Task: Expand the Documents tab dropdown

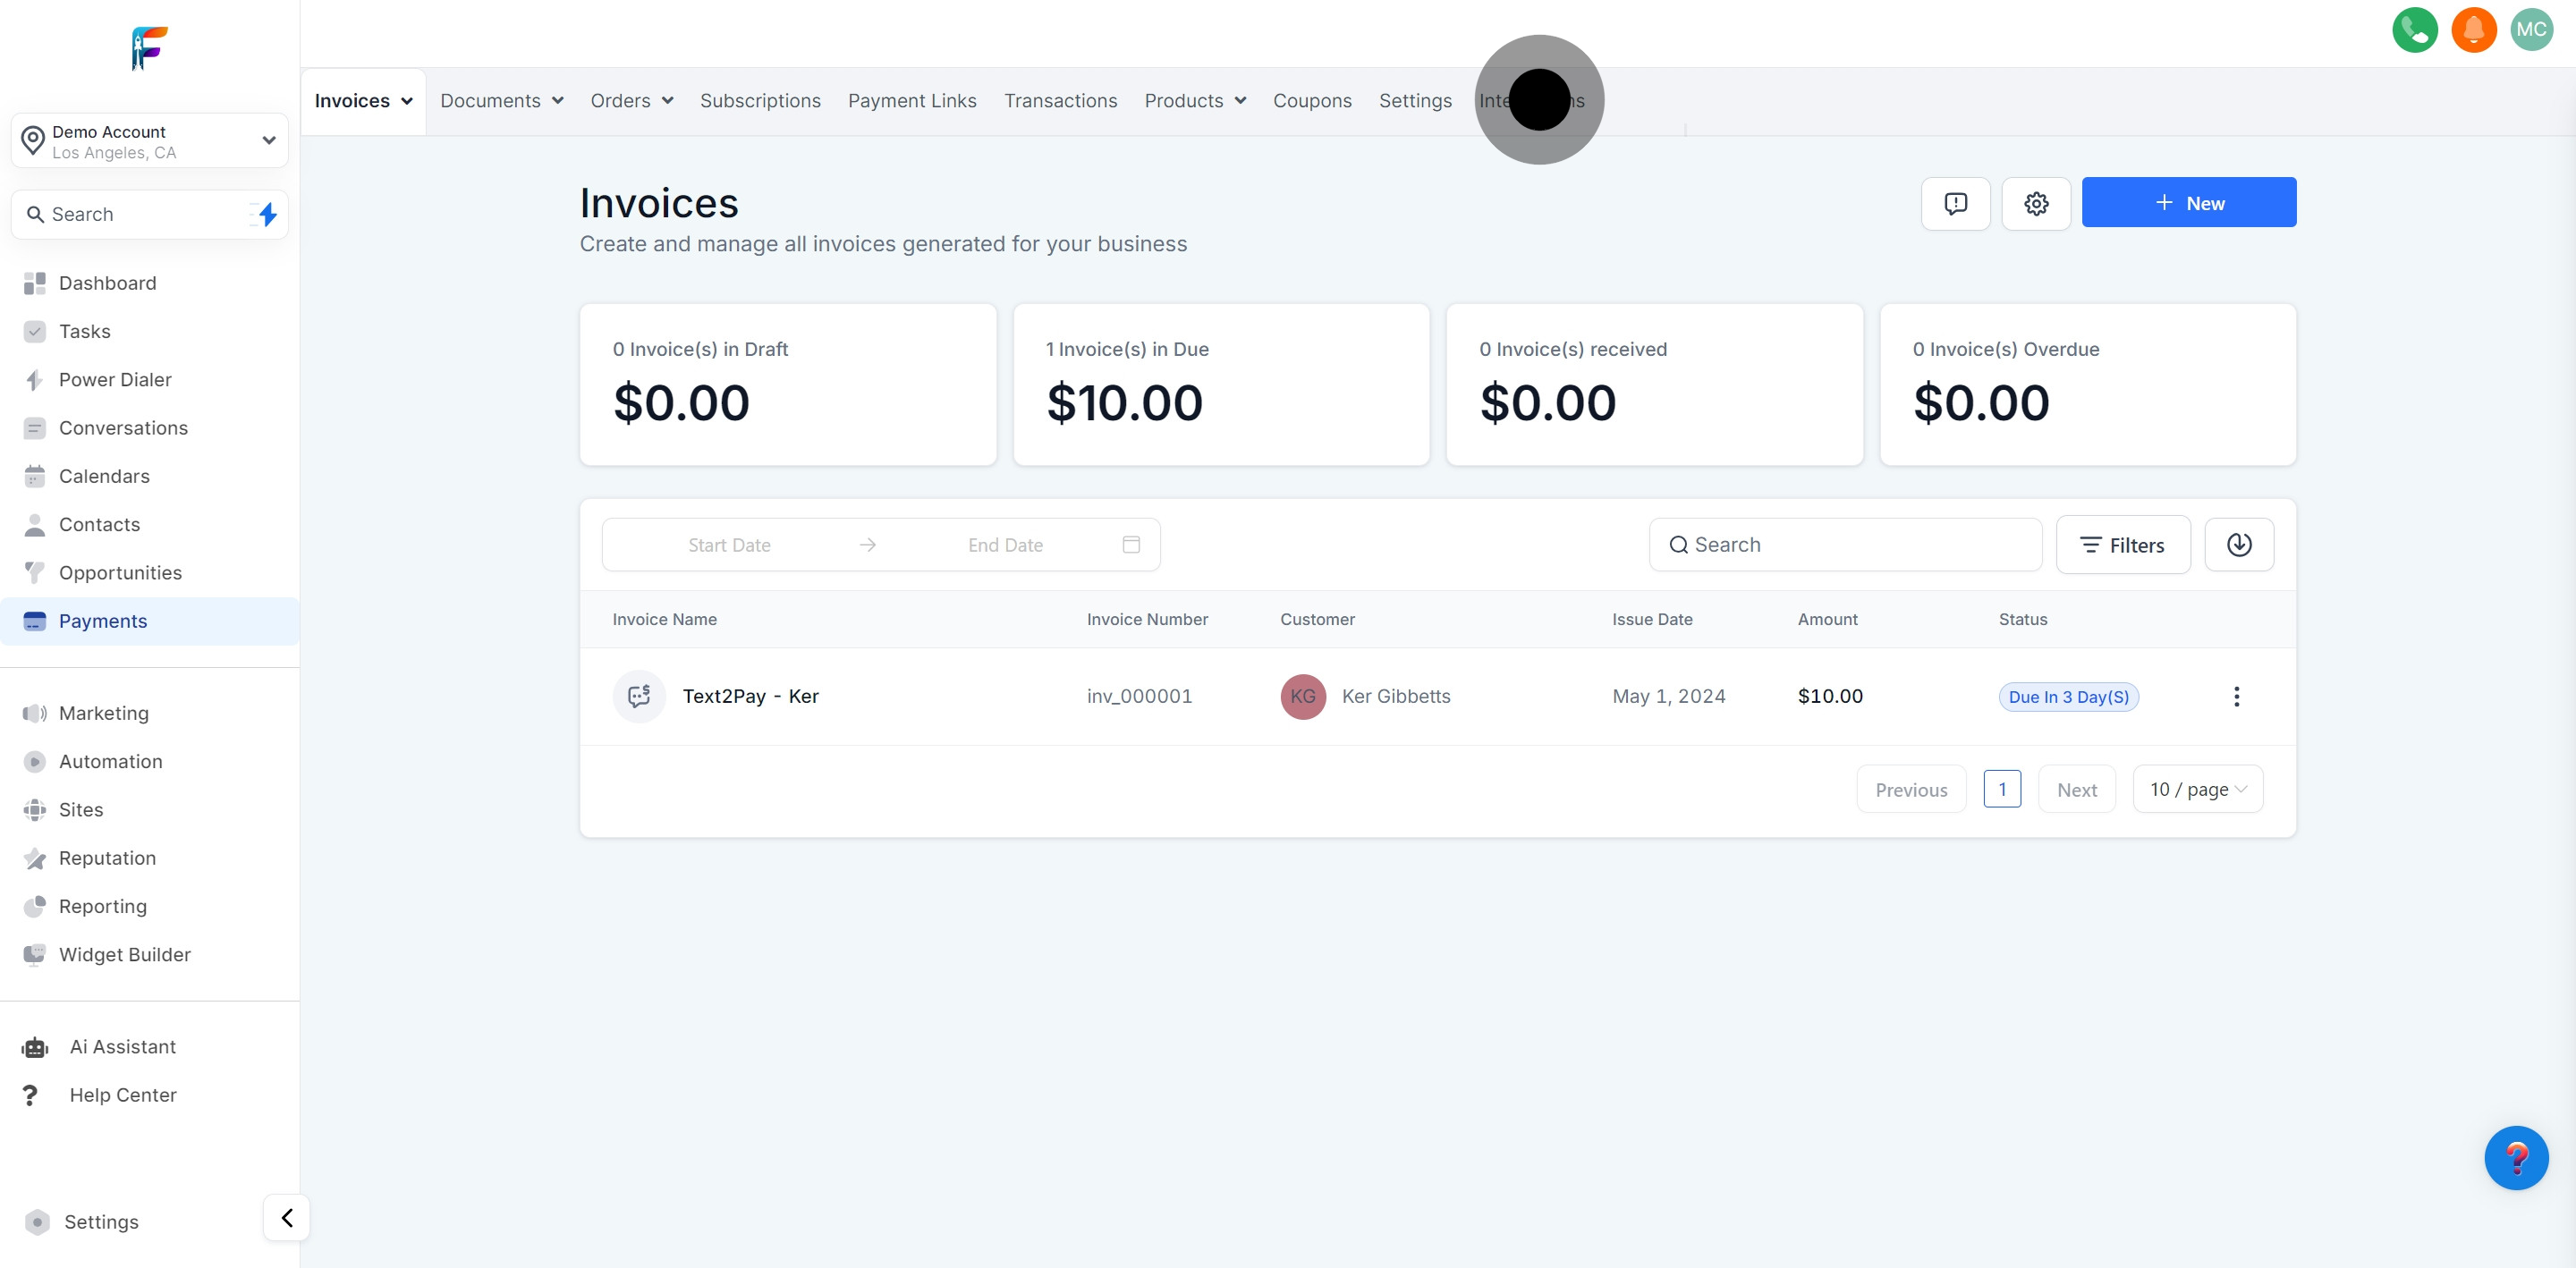Action: [501, 101]
